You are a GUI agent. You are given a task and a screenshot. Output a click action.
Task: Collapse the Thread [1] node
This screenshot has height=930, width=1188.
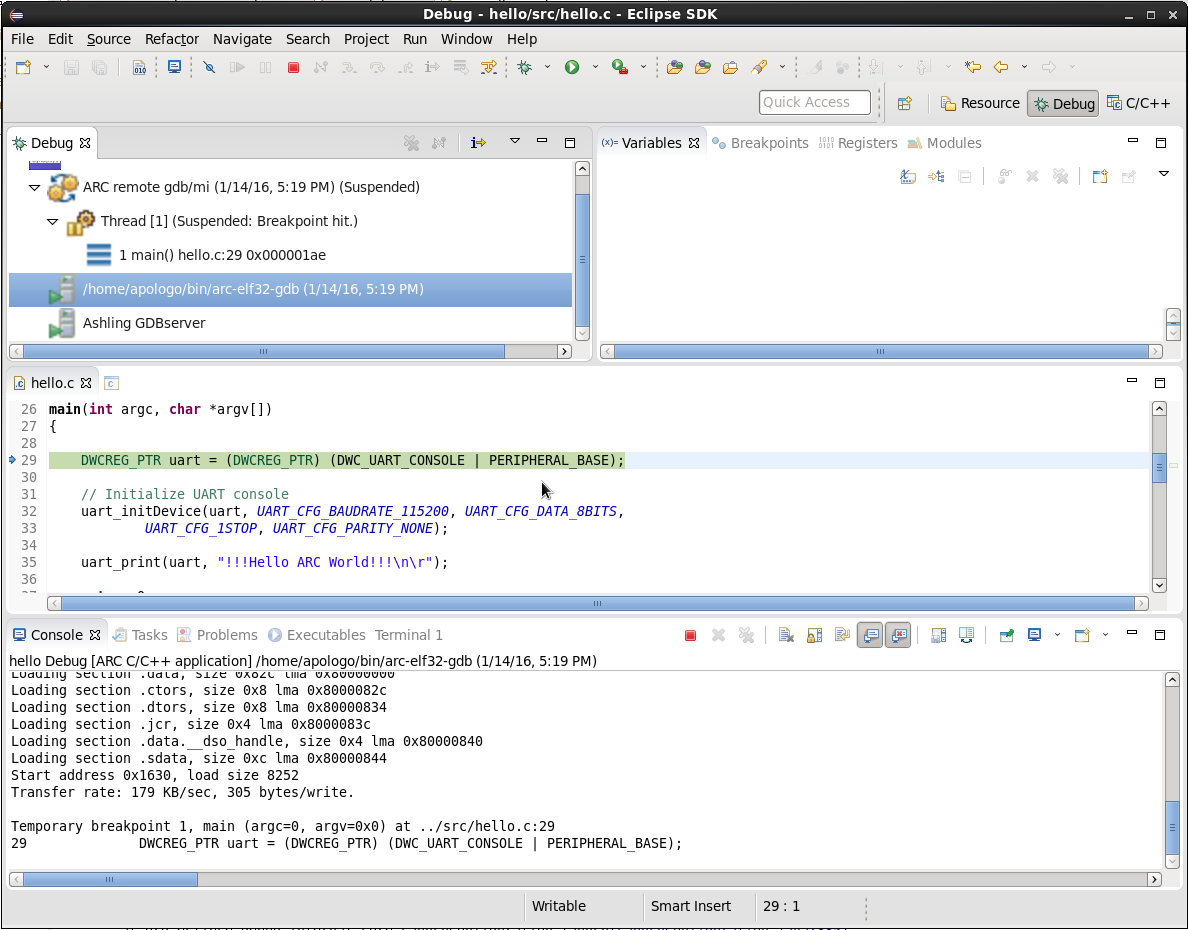point(52,221)
